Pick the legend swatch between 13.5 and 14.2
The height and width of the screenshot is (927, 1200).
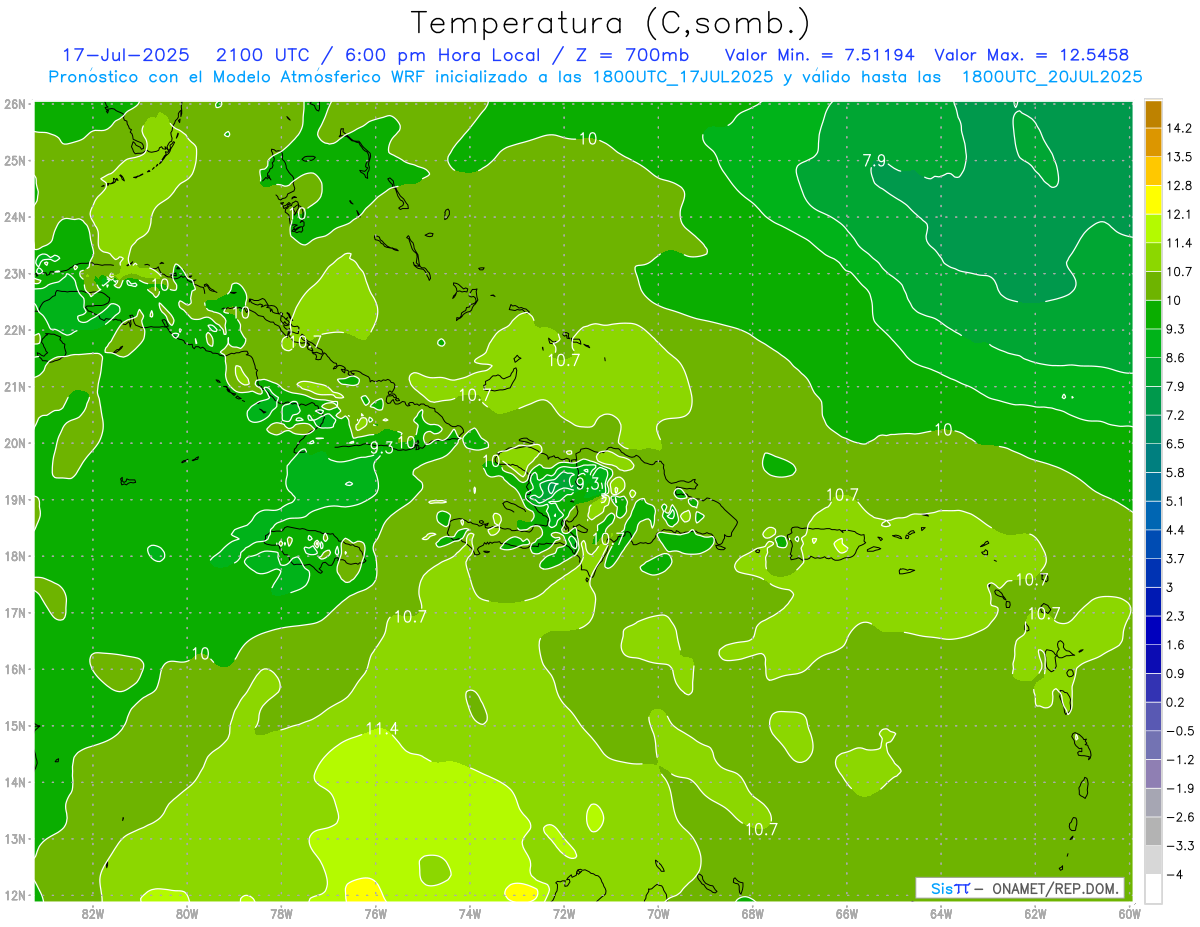(x=1153, y=142)
